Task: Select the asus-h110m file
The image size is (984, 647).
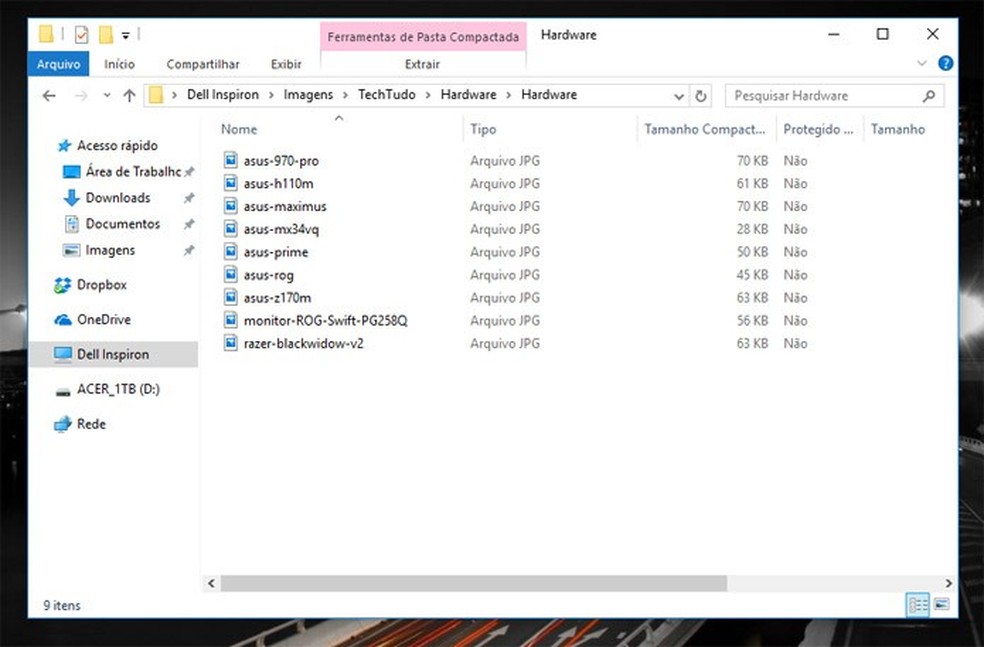Action: coord(279,184)
